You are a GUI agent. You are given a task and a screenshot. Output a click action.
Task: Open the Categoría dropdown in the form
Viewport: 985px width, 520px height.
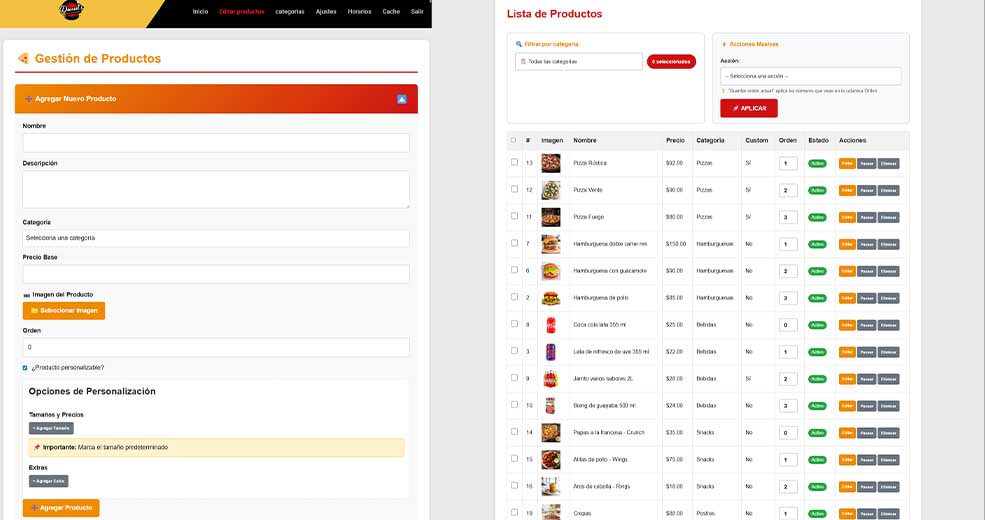[216, 238]
